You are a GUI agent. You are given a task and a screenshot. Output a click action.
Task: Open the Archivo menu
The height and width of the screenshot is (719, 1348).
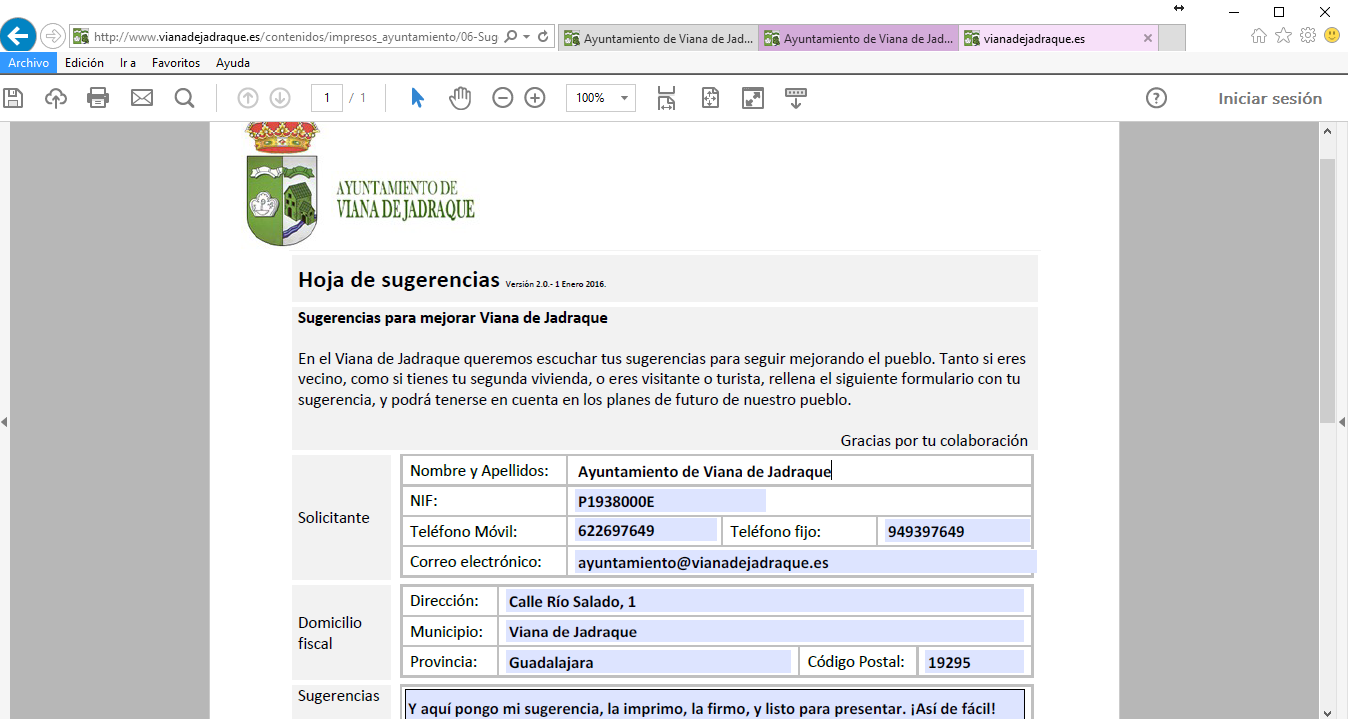pos(29,62)
